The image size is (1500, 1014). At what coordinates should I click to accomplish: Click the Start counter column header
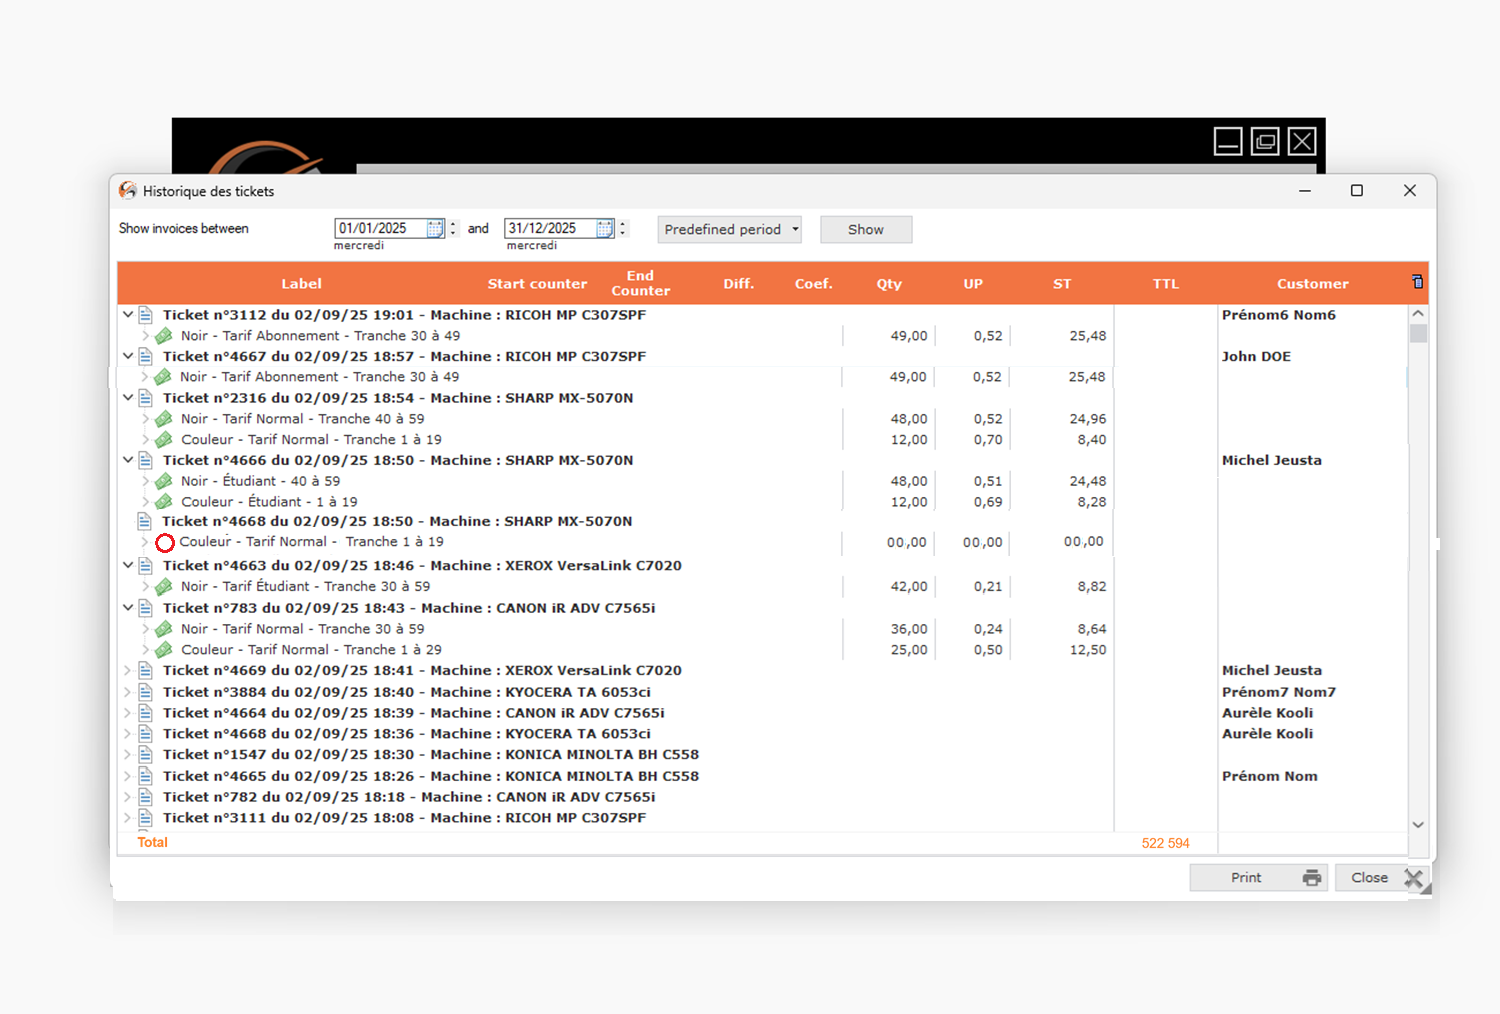(x=537, y=284)
